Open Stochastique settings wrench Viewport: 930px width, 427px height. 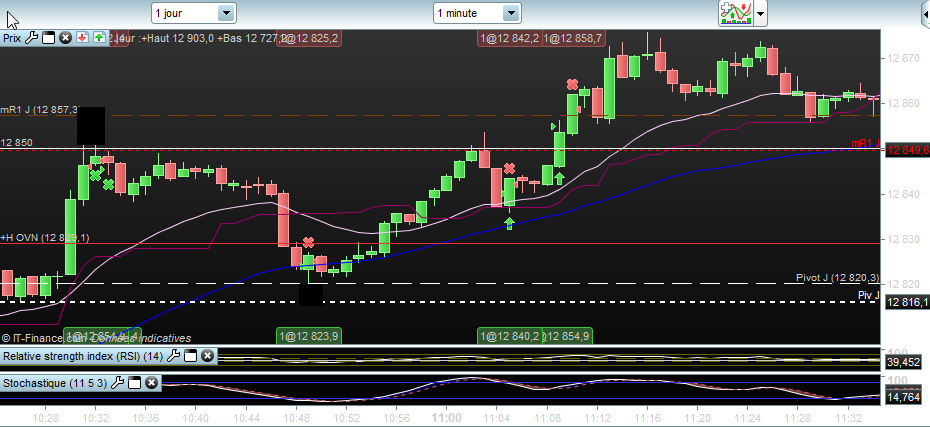pos(117,383)
